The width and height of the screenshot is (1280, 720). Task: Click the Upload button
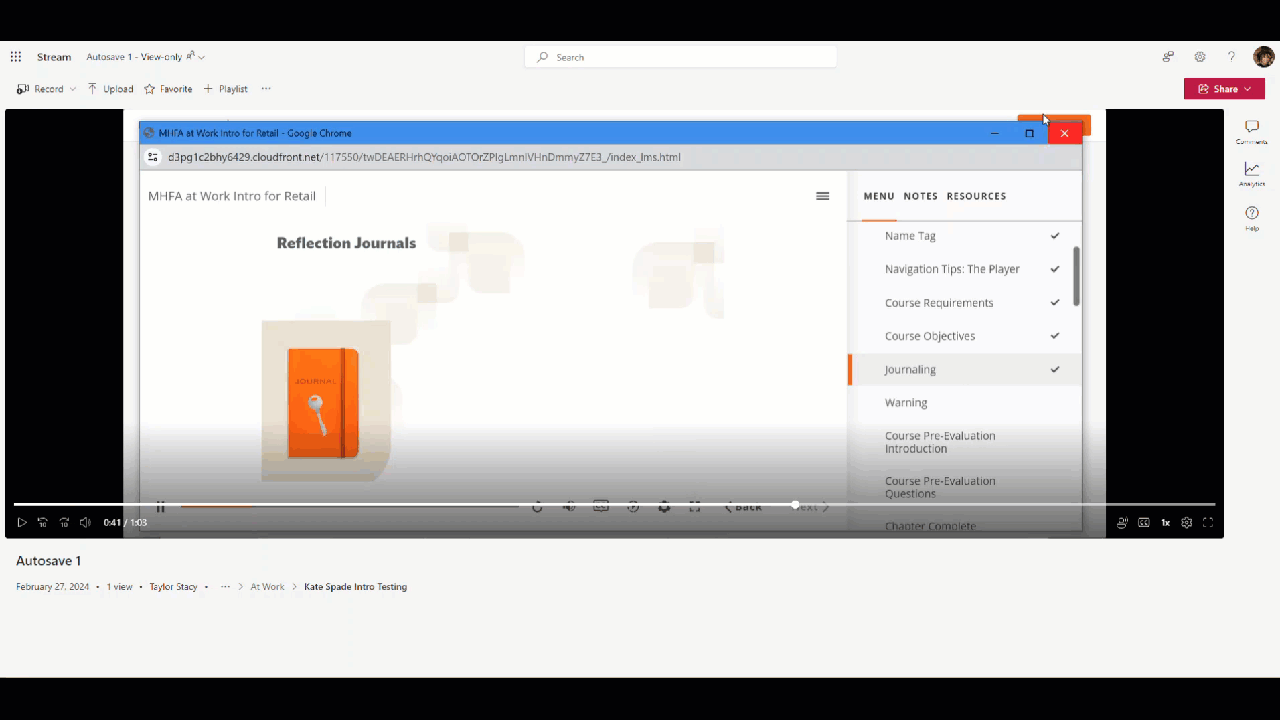click(111, 89)
